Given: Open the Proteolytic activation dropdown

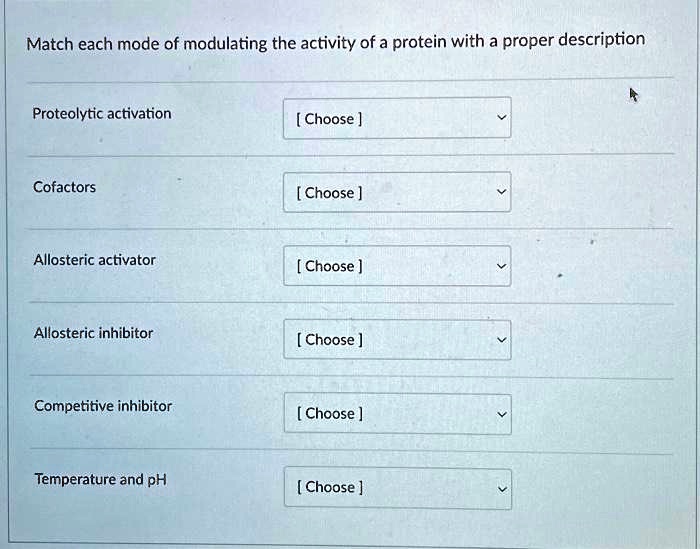Looking at the screenshot, I should pyautogui.click(x=397, y=118).
